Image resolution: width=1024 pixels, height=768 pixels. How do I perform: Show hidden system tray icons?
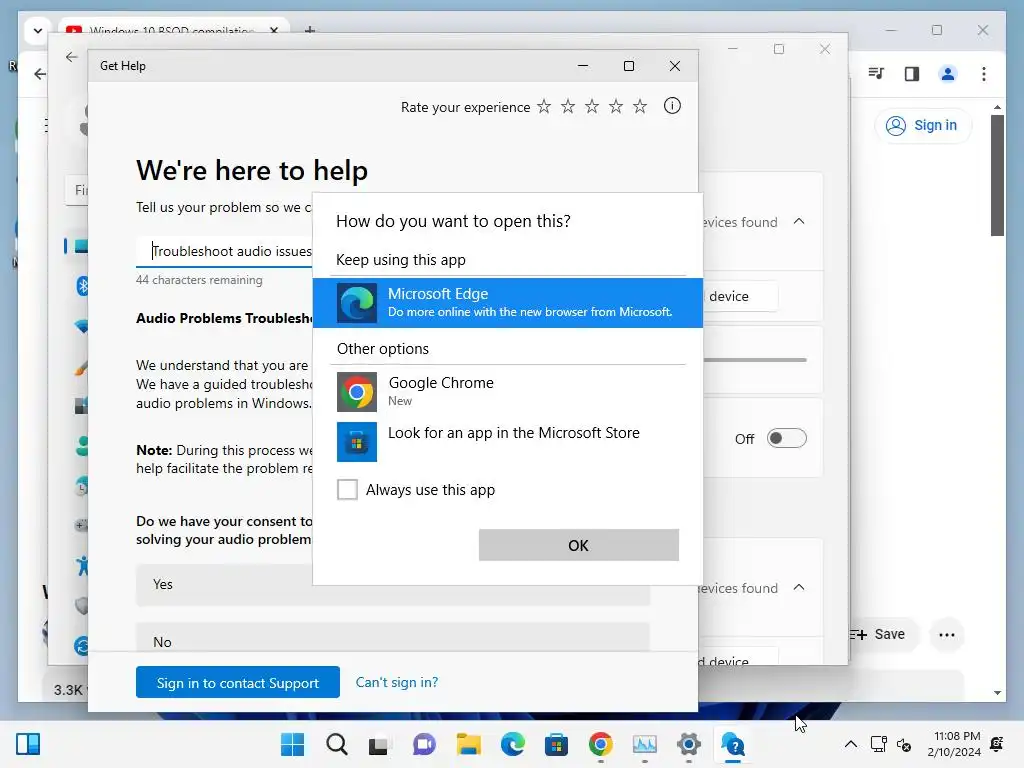[x=851, y=744]
